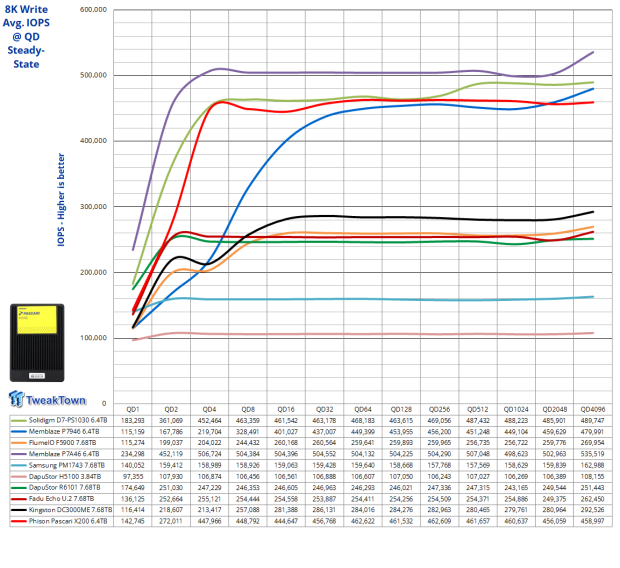
Task: Select the 'DapuStor H5100 3.84TB' legend label
Action: [65, 476]
